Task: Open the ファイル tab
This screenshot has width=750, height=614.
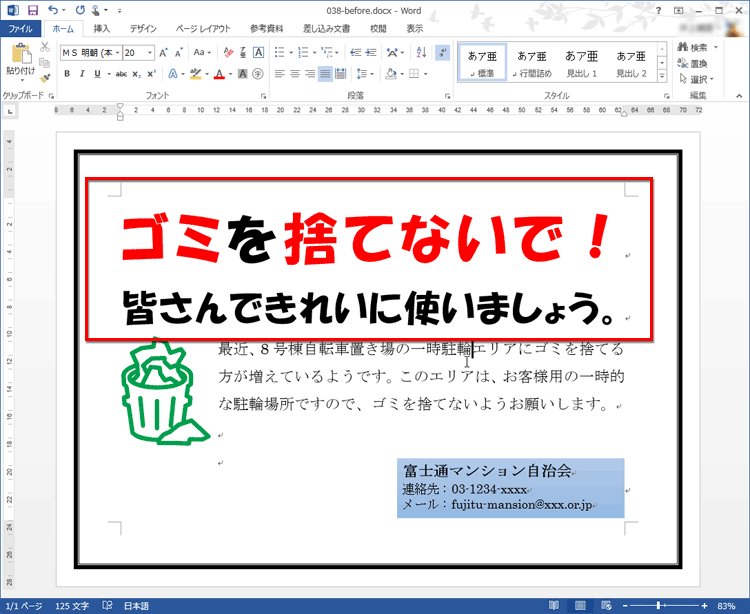Action: click(x=20, y=29)
